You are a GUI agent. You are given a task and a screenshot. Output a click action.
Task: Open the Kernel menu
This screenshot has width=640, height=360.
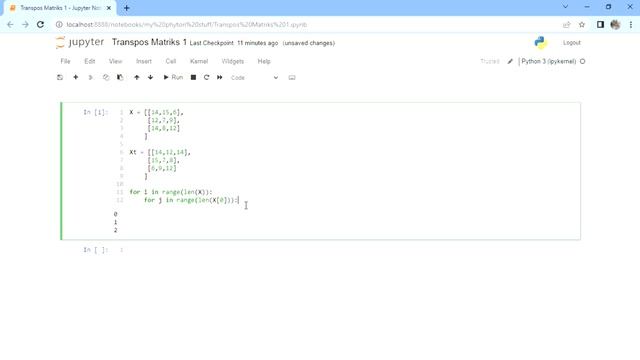pos(199,61)
